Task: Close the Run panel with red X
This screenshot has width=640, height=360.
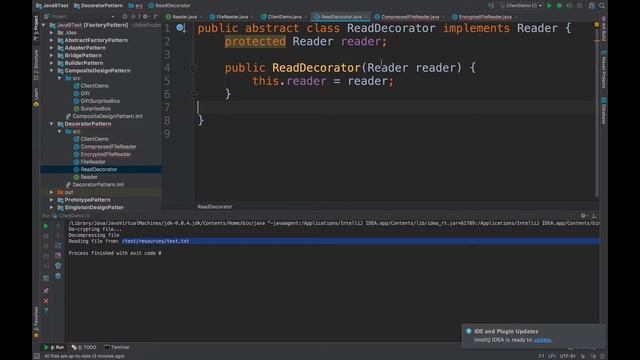Action: (46, 301)
